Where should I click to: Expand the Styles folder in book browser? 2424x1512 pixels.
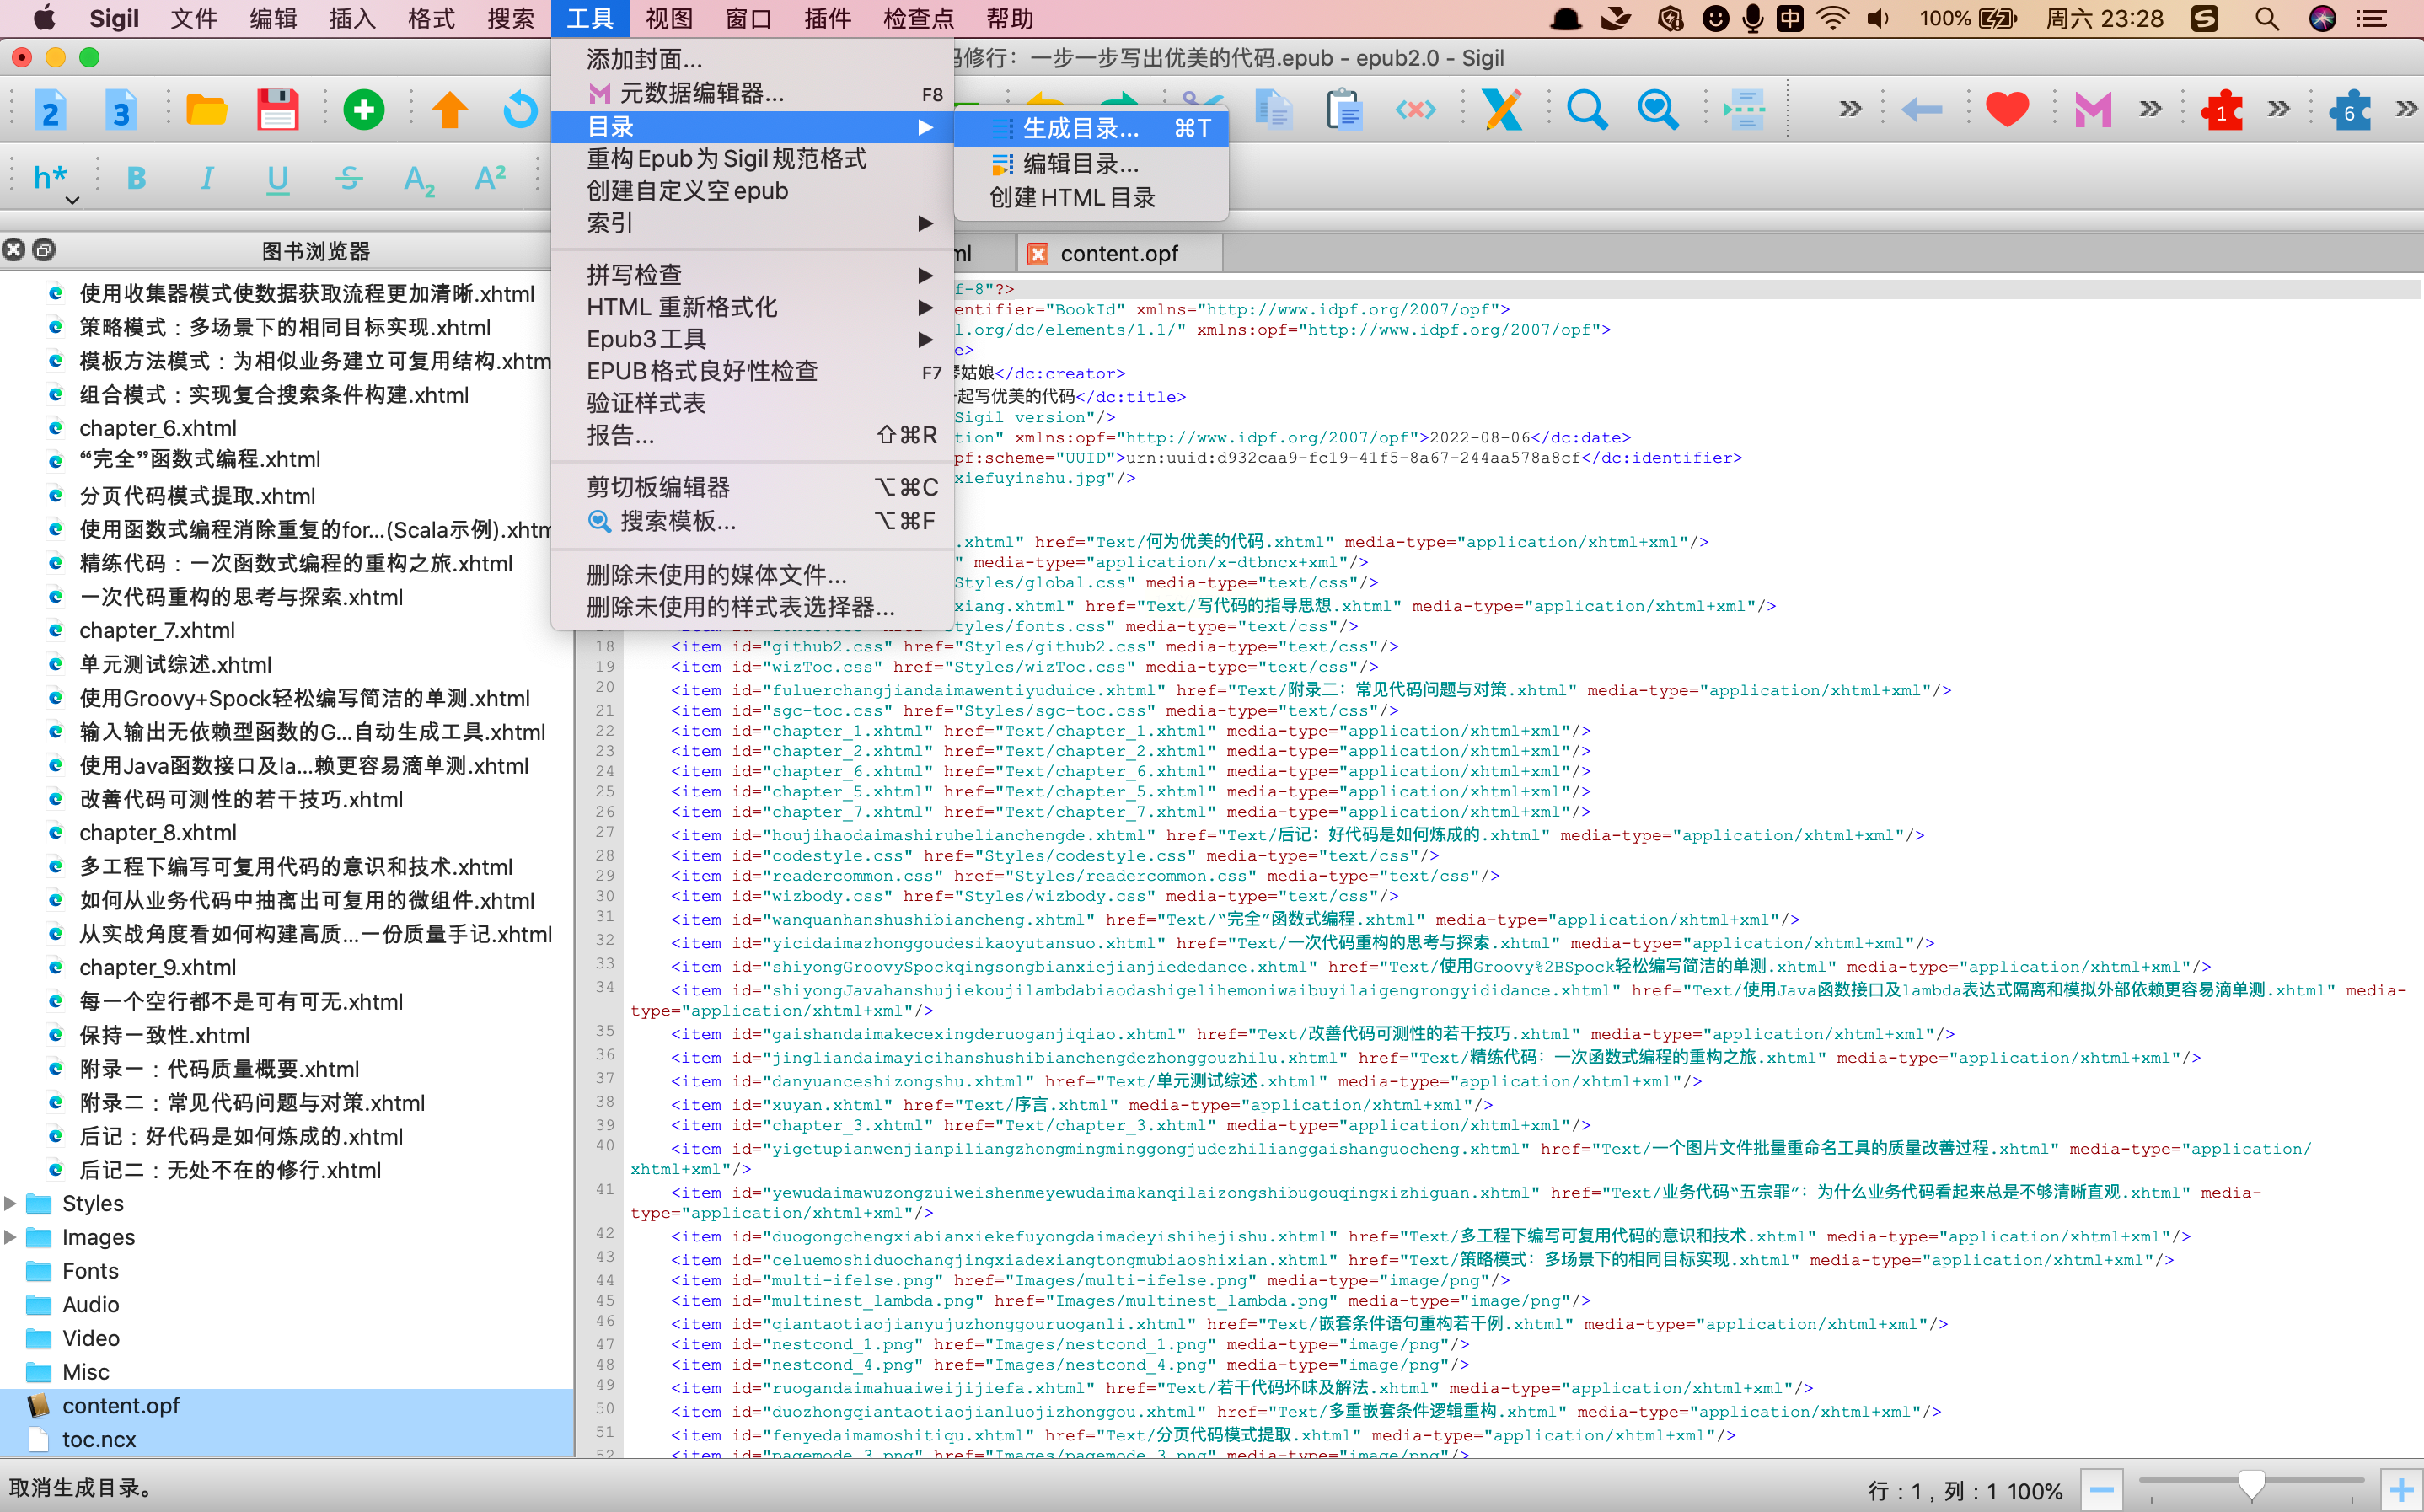click(x=11, y=1203)
